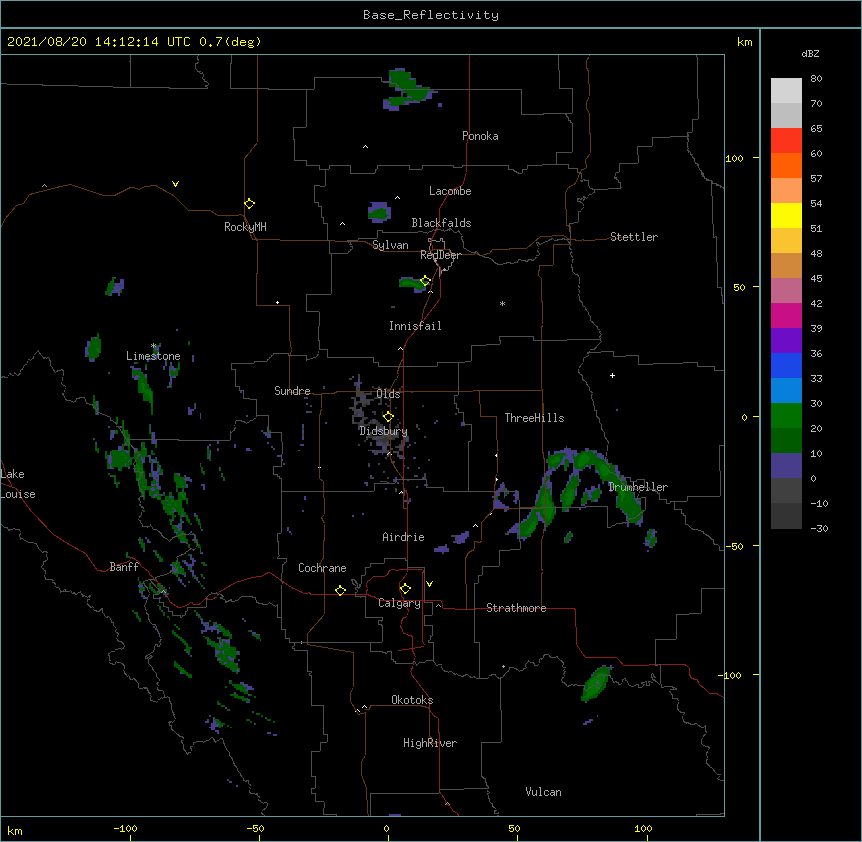Click the Lake Louise label
Viewport: 862px width, 842px height.
[17, 484]
